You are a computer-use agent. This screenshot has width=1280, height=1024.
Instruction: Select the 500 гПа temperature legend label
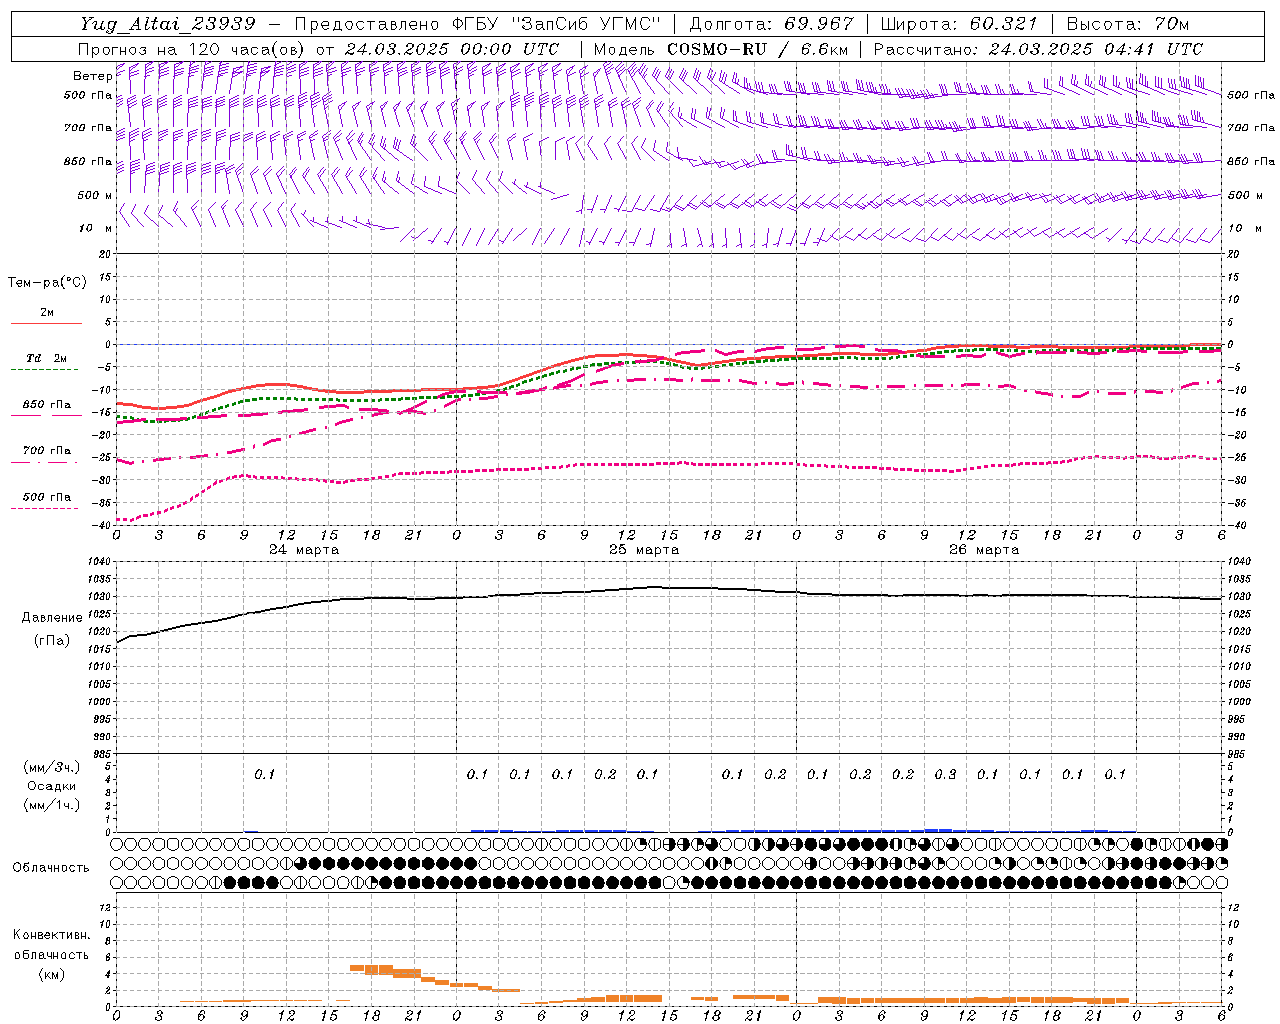(x=47, y=497)
